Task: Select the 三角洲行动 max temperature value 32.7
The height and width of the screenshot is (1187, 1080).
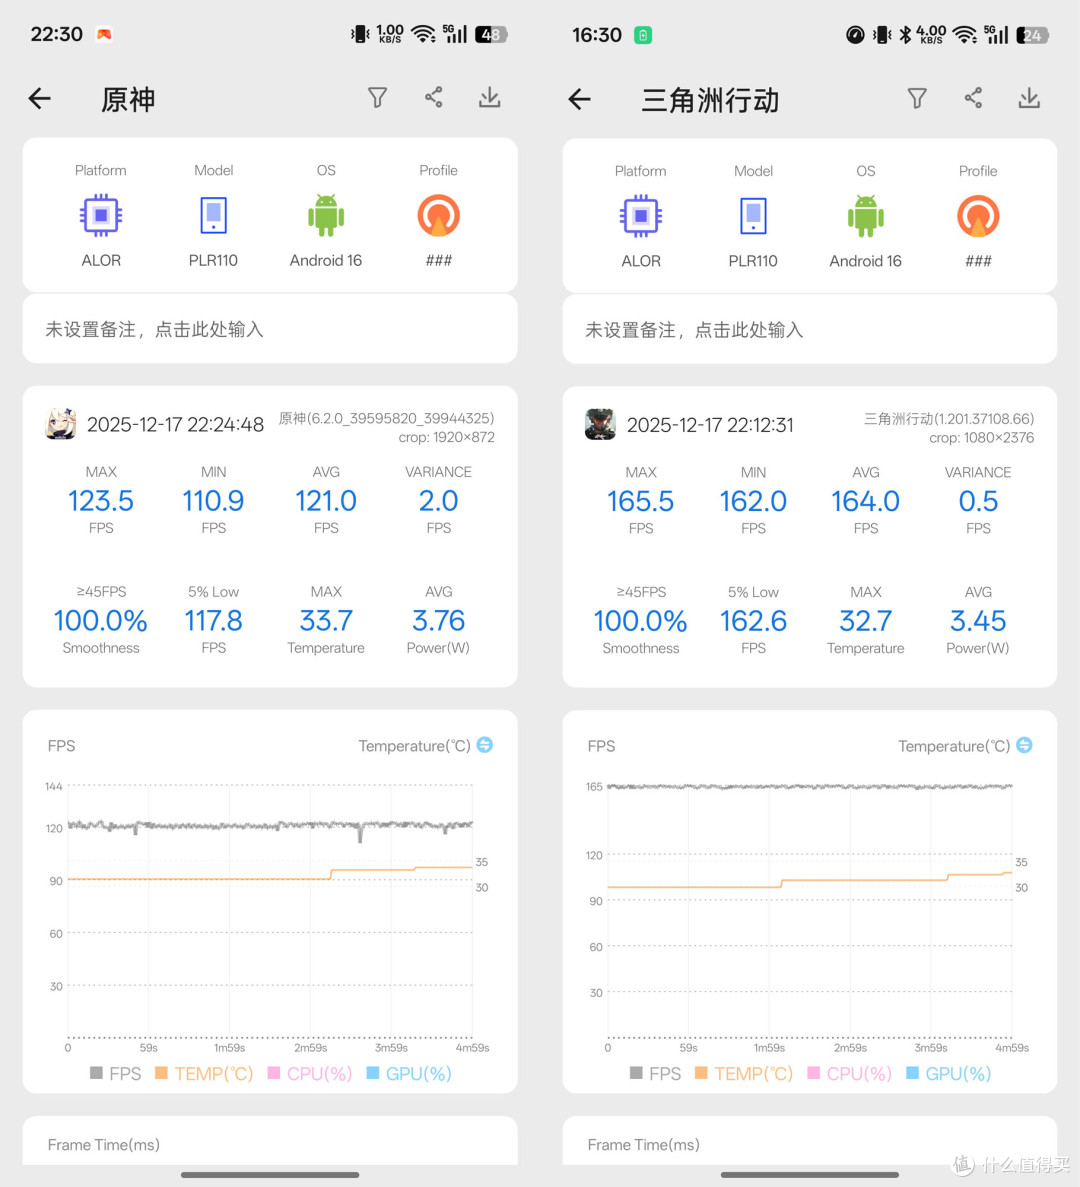Action: point(866,622)
